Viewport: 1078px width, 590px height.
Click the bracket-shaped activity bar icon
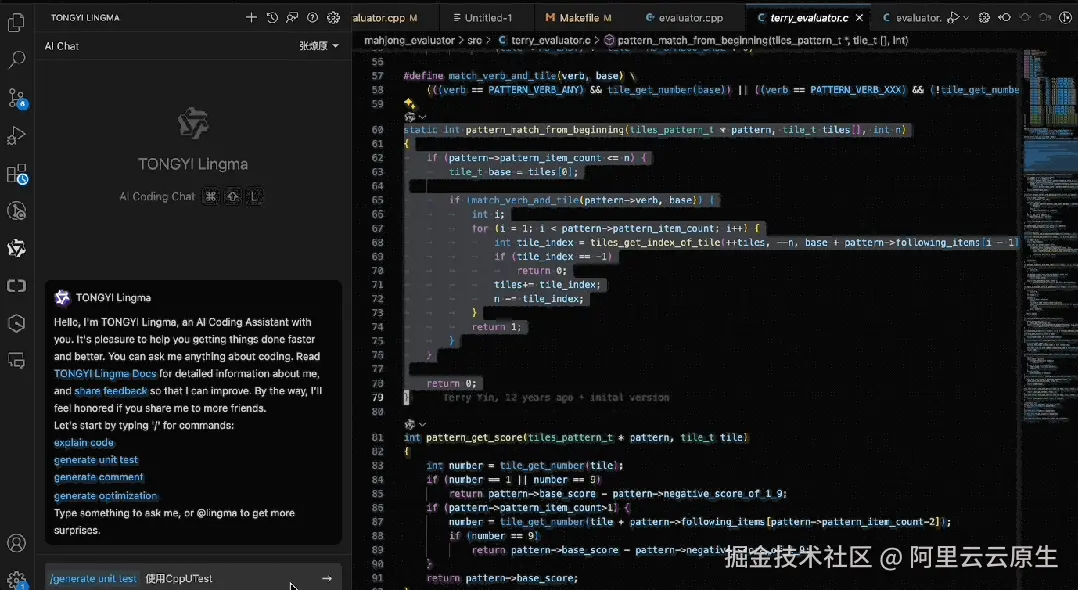(16, 285)
